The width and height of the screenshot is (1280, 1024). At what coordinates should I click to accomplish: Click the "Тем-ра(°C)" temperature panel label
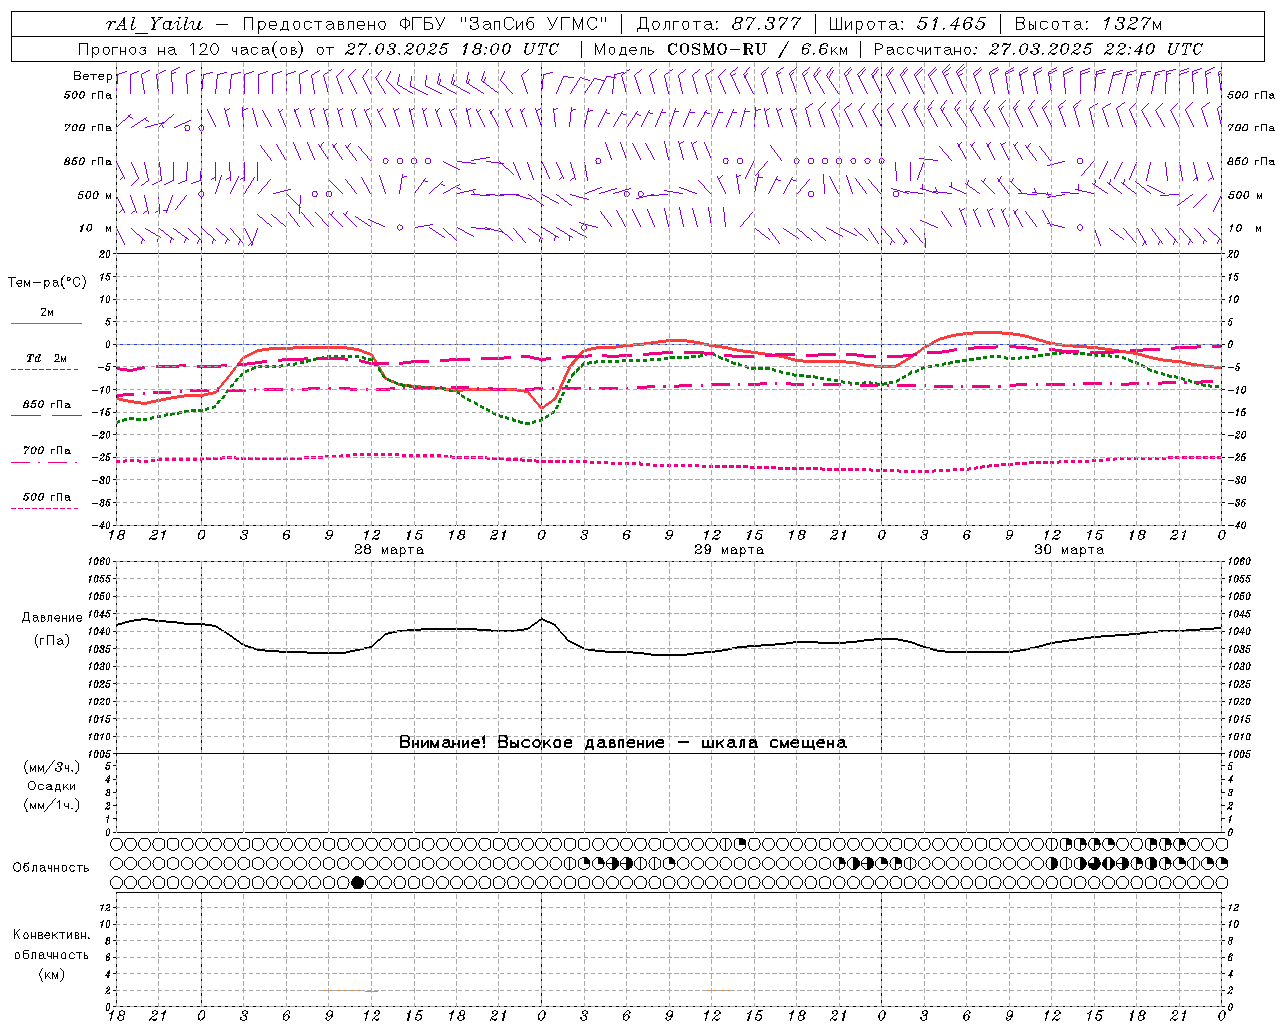click(47, 283)
